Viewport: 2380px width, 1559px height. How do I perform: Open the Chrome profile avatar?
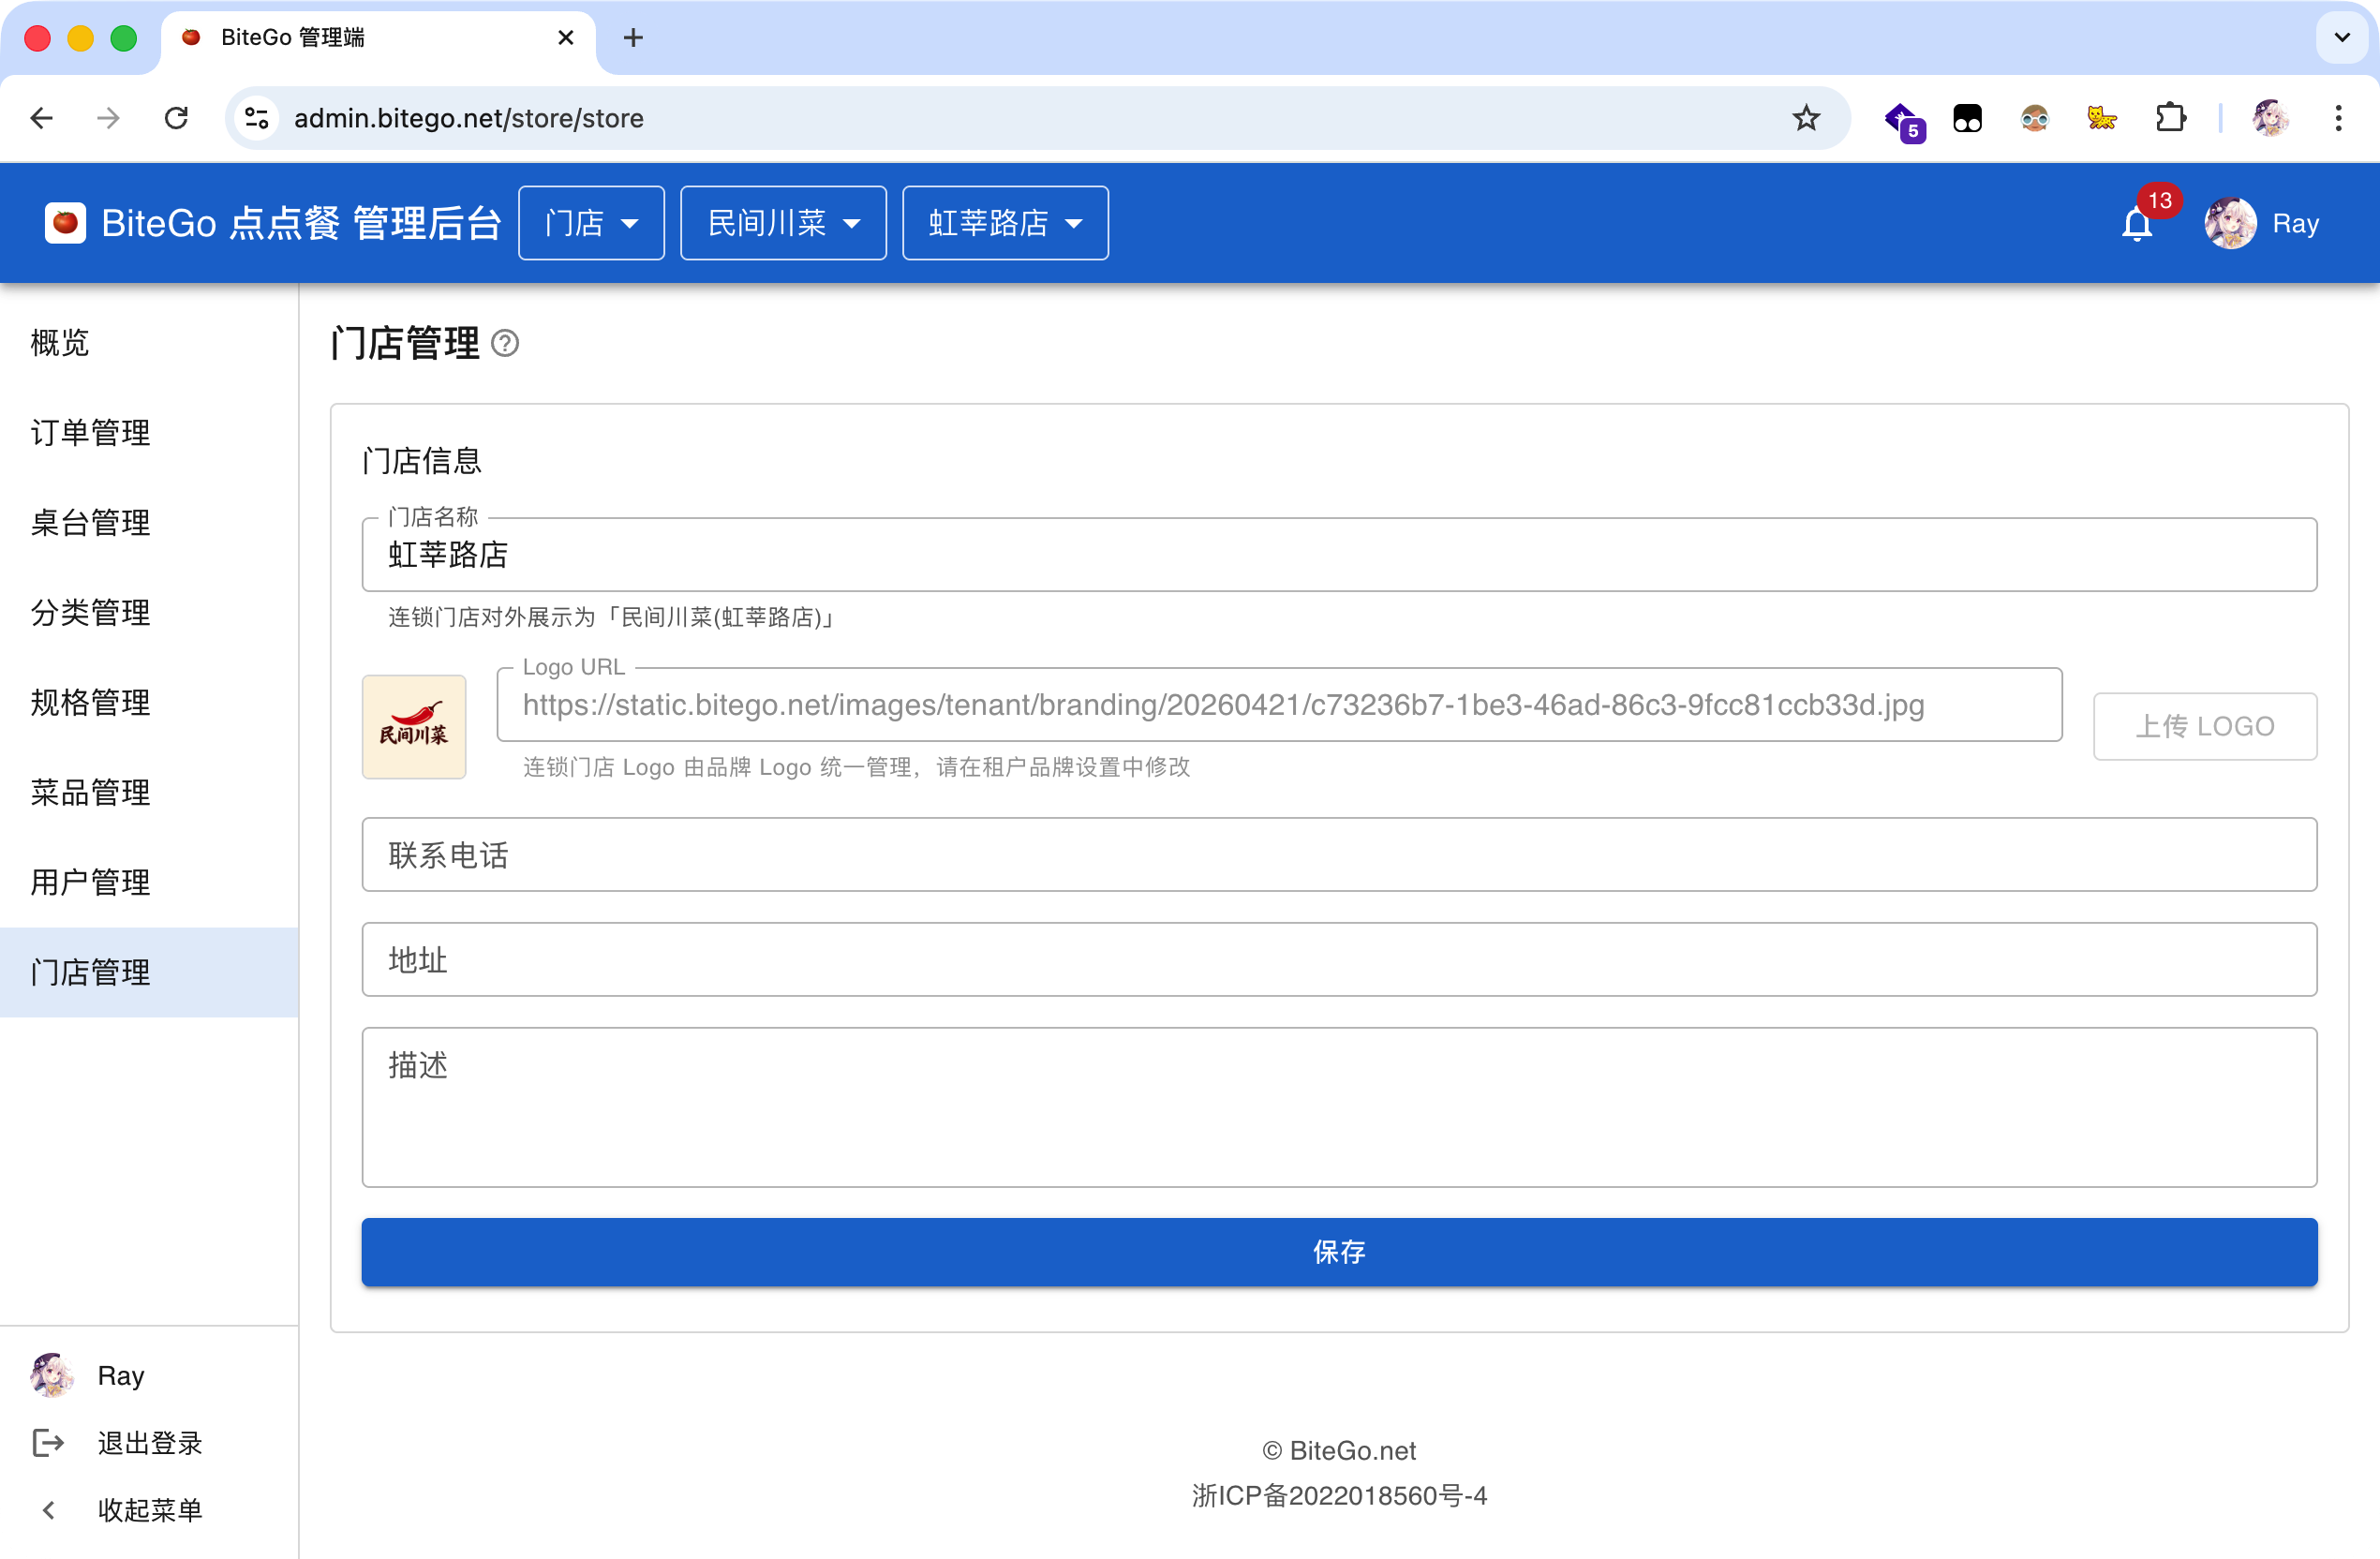(x=2271, y=118)
